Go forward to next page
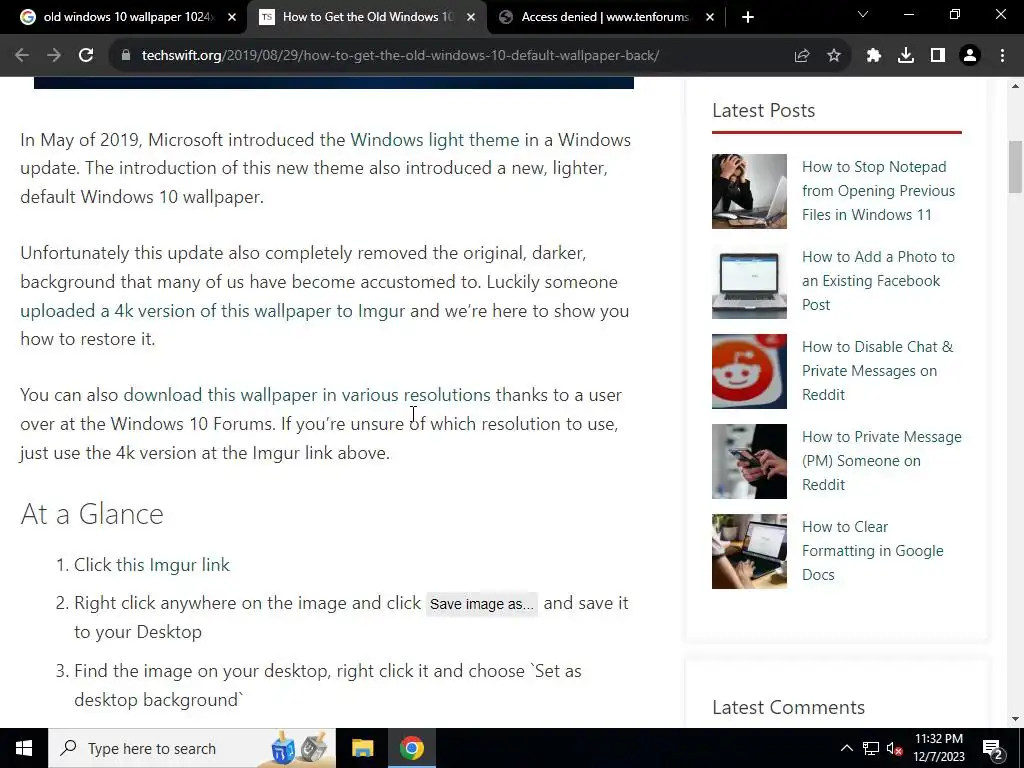Screen dimensions: 1024x768 54,56
